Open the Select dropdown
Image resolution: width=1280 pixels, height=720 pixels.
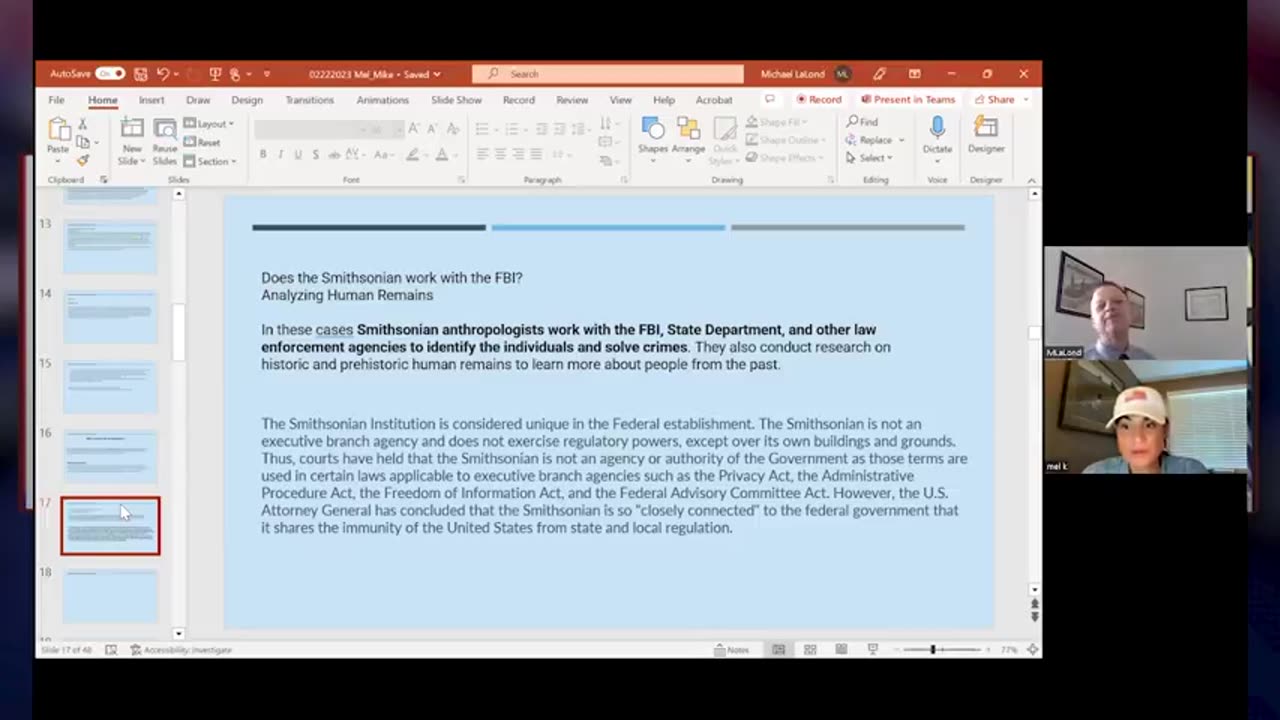click(868, 158)
